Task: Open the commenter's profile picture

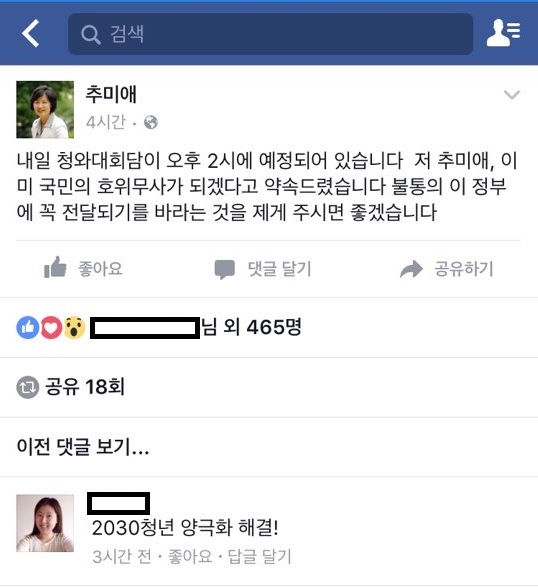Action: tap(45, 523)
